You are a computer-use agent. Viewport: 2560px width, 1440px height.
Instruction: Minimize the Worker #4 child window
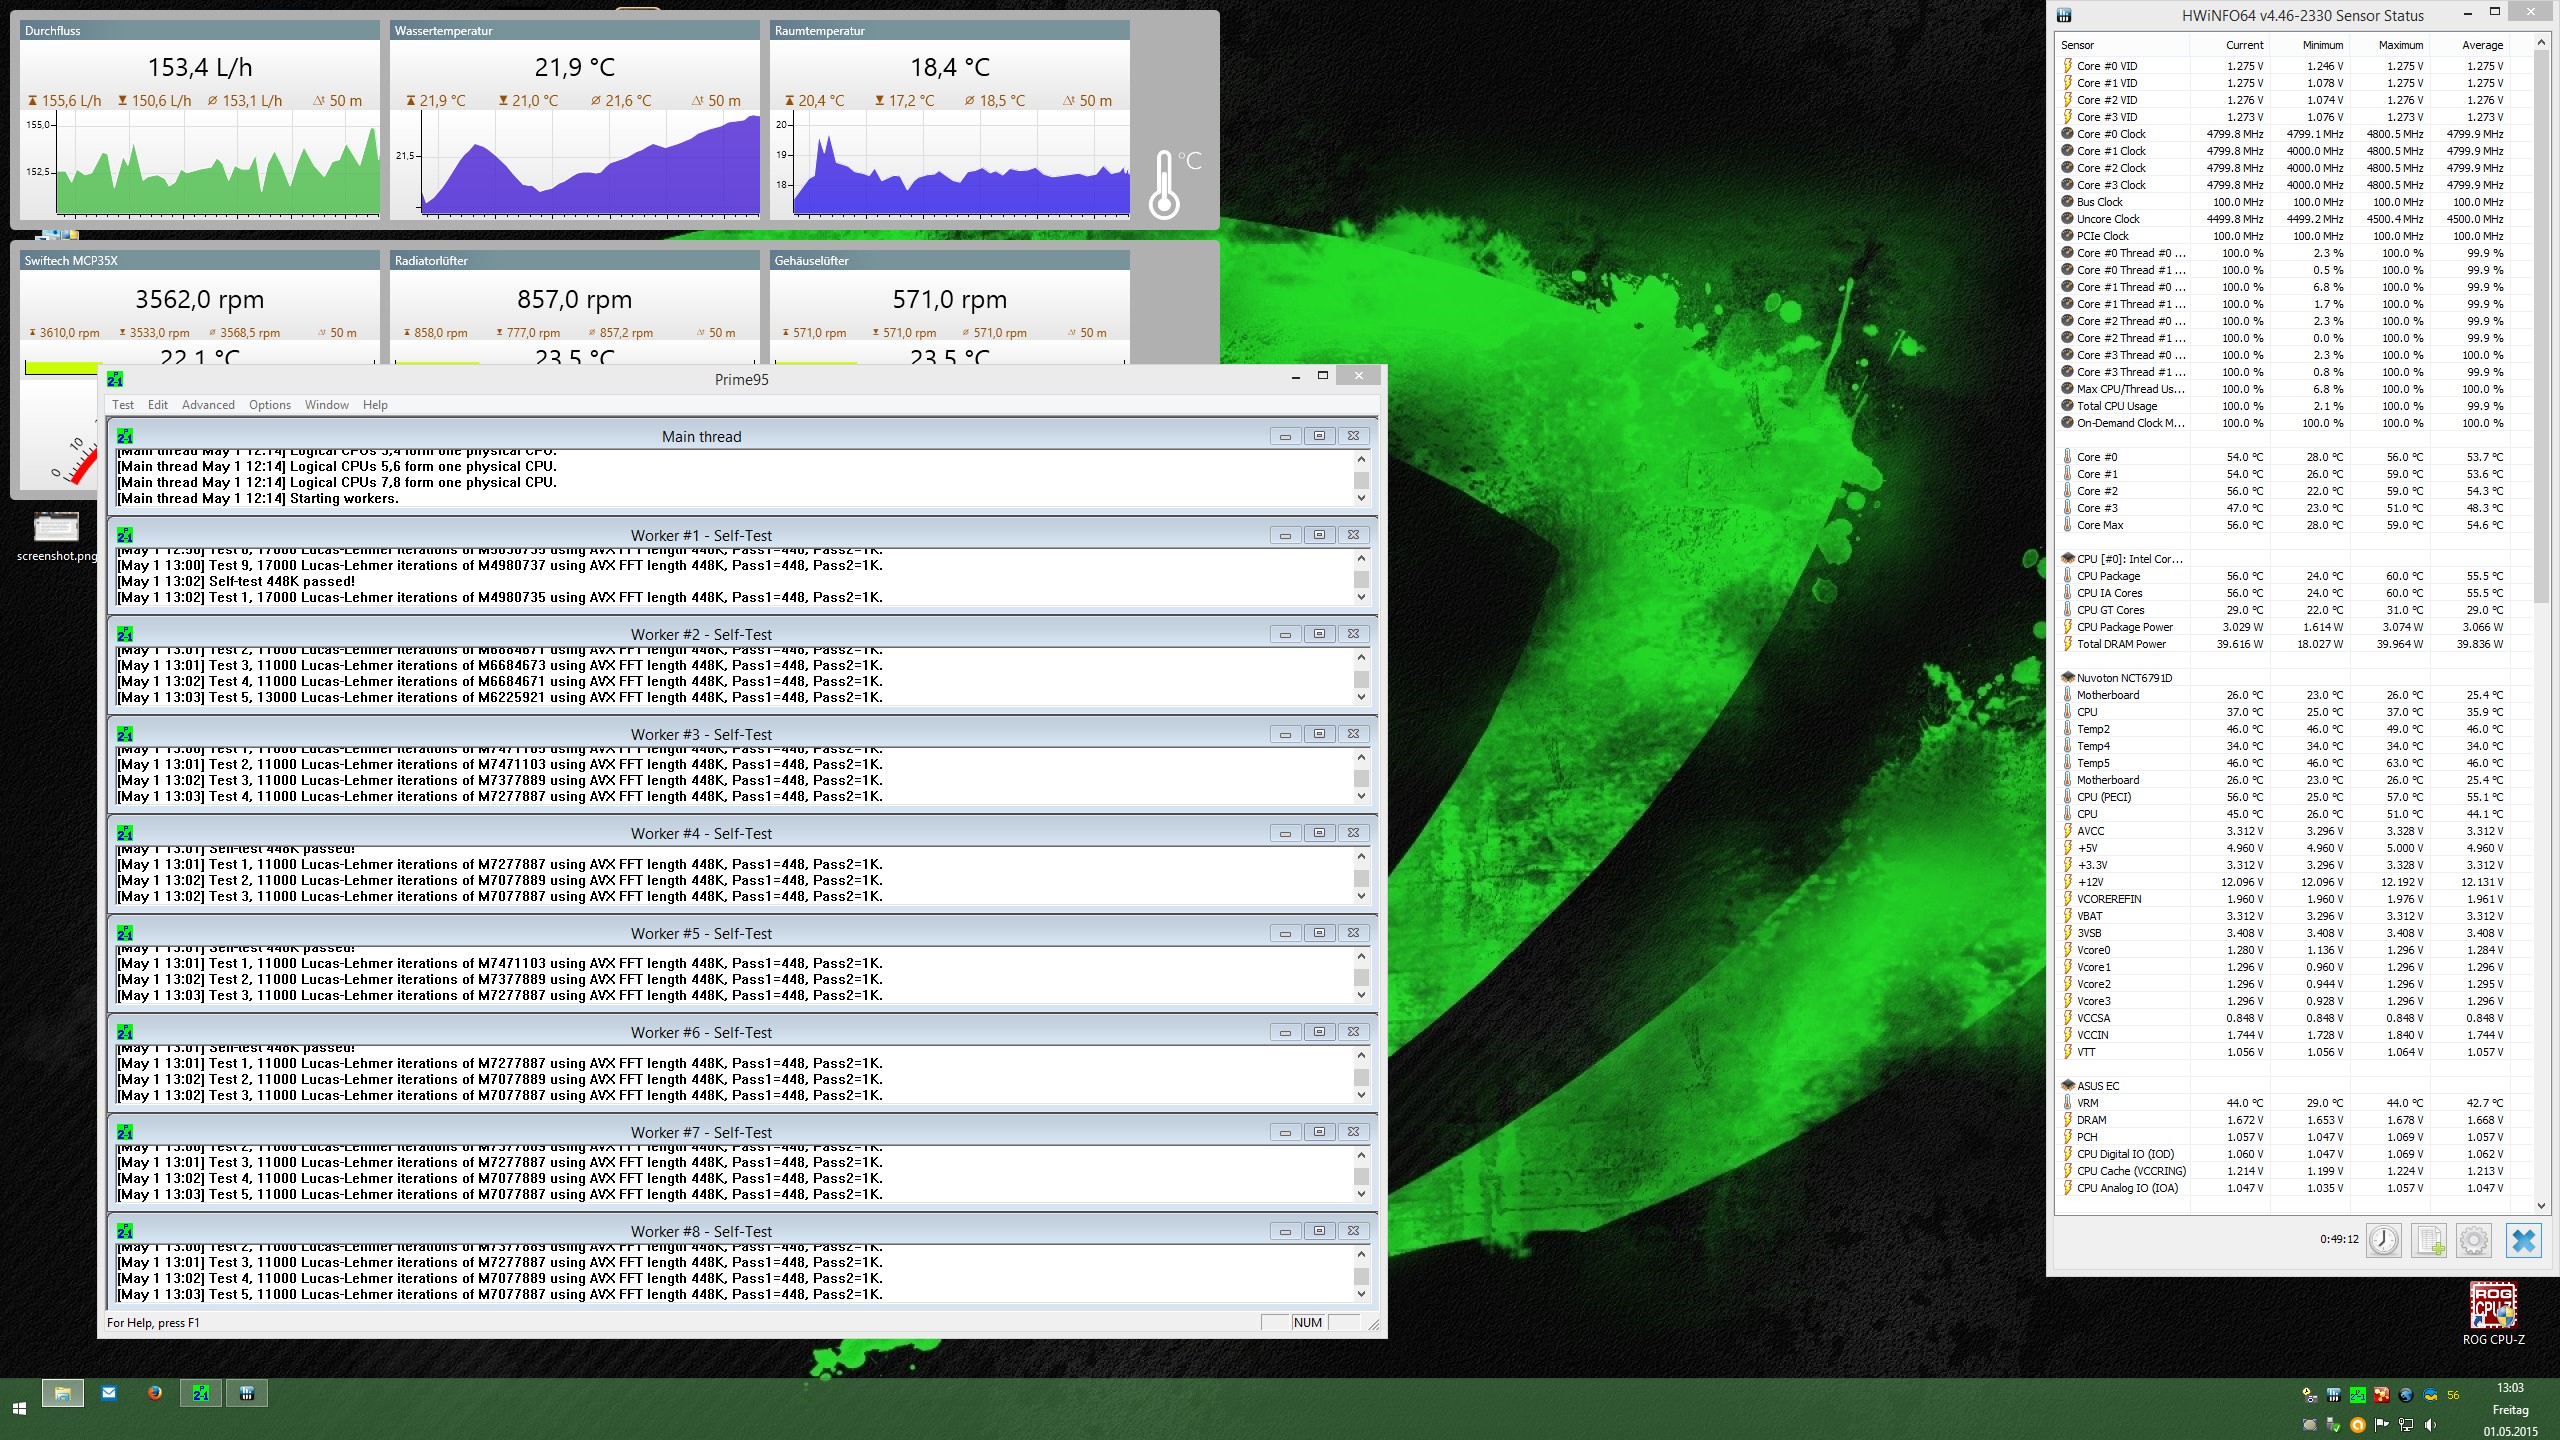coord(1285,833)
